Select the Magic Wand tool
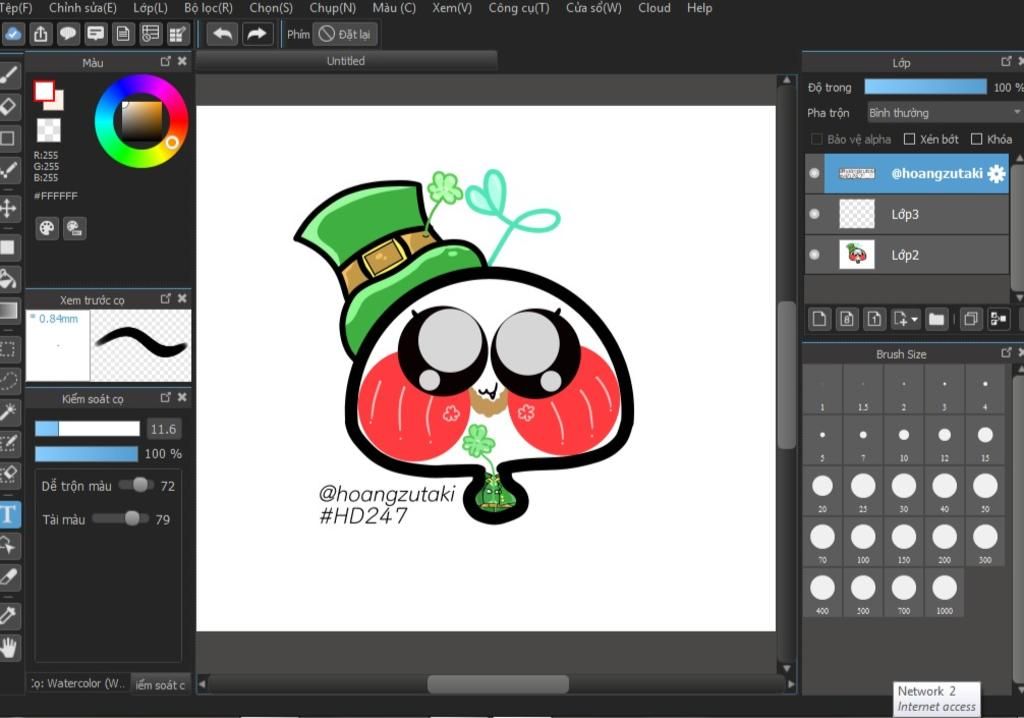1024x718 pixels. pyautogui.click(x=9, y=412)
